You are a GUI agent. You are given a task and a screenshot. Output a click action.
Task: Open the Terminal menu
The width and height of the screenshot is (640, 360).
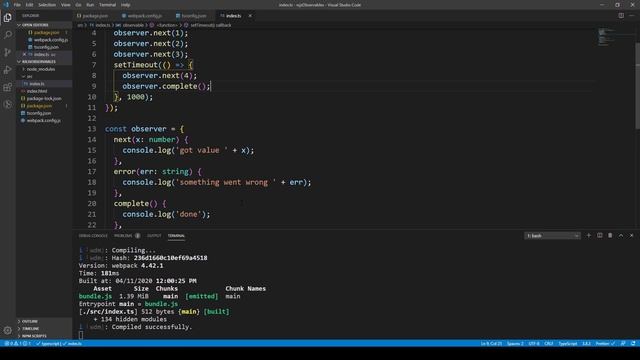pos(107,5)
